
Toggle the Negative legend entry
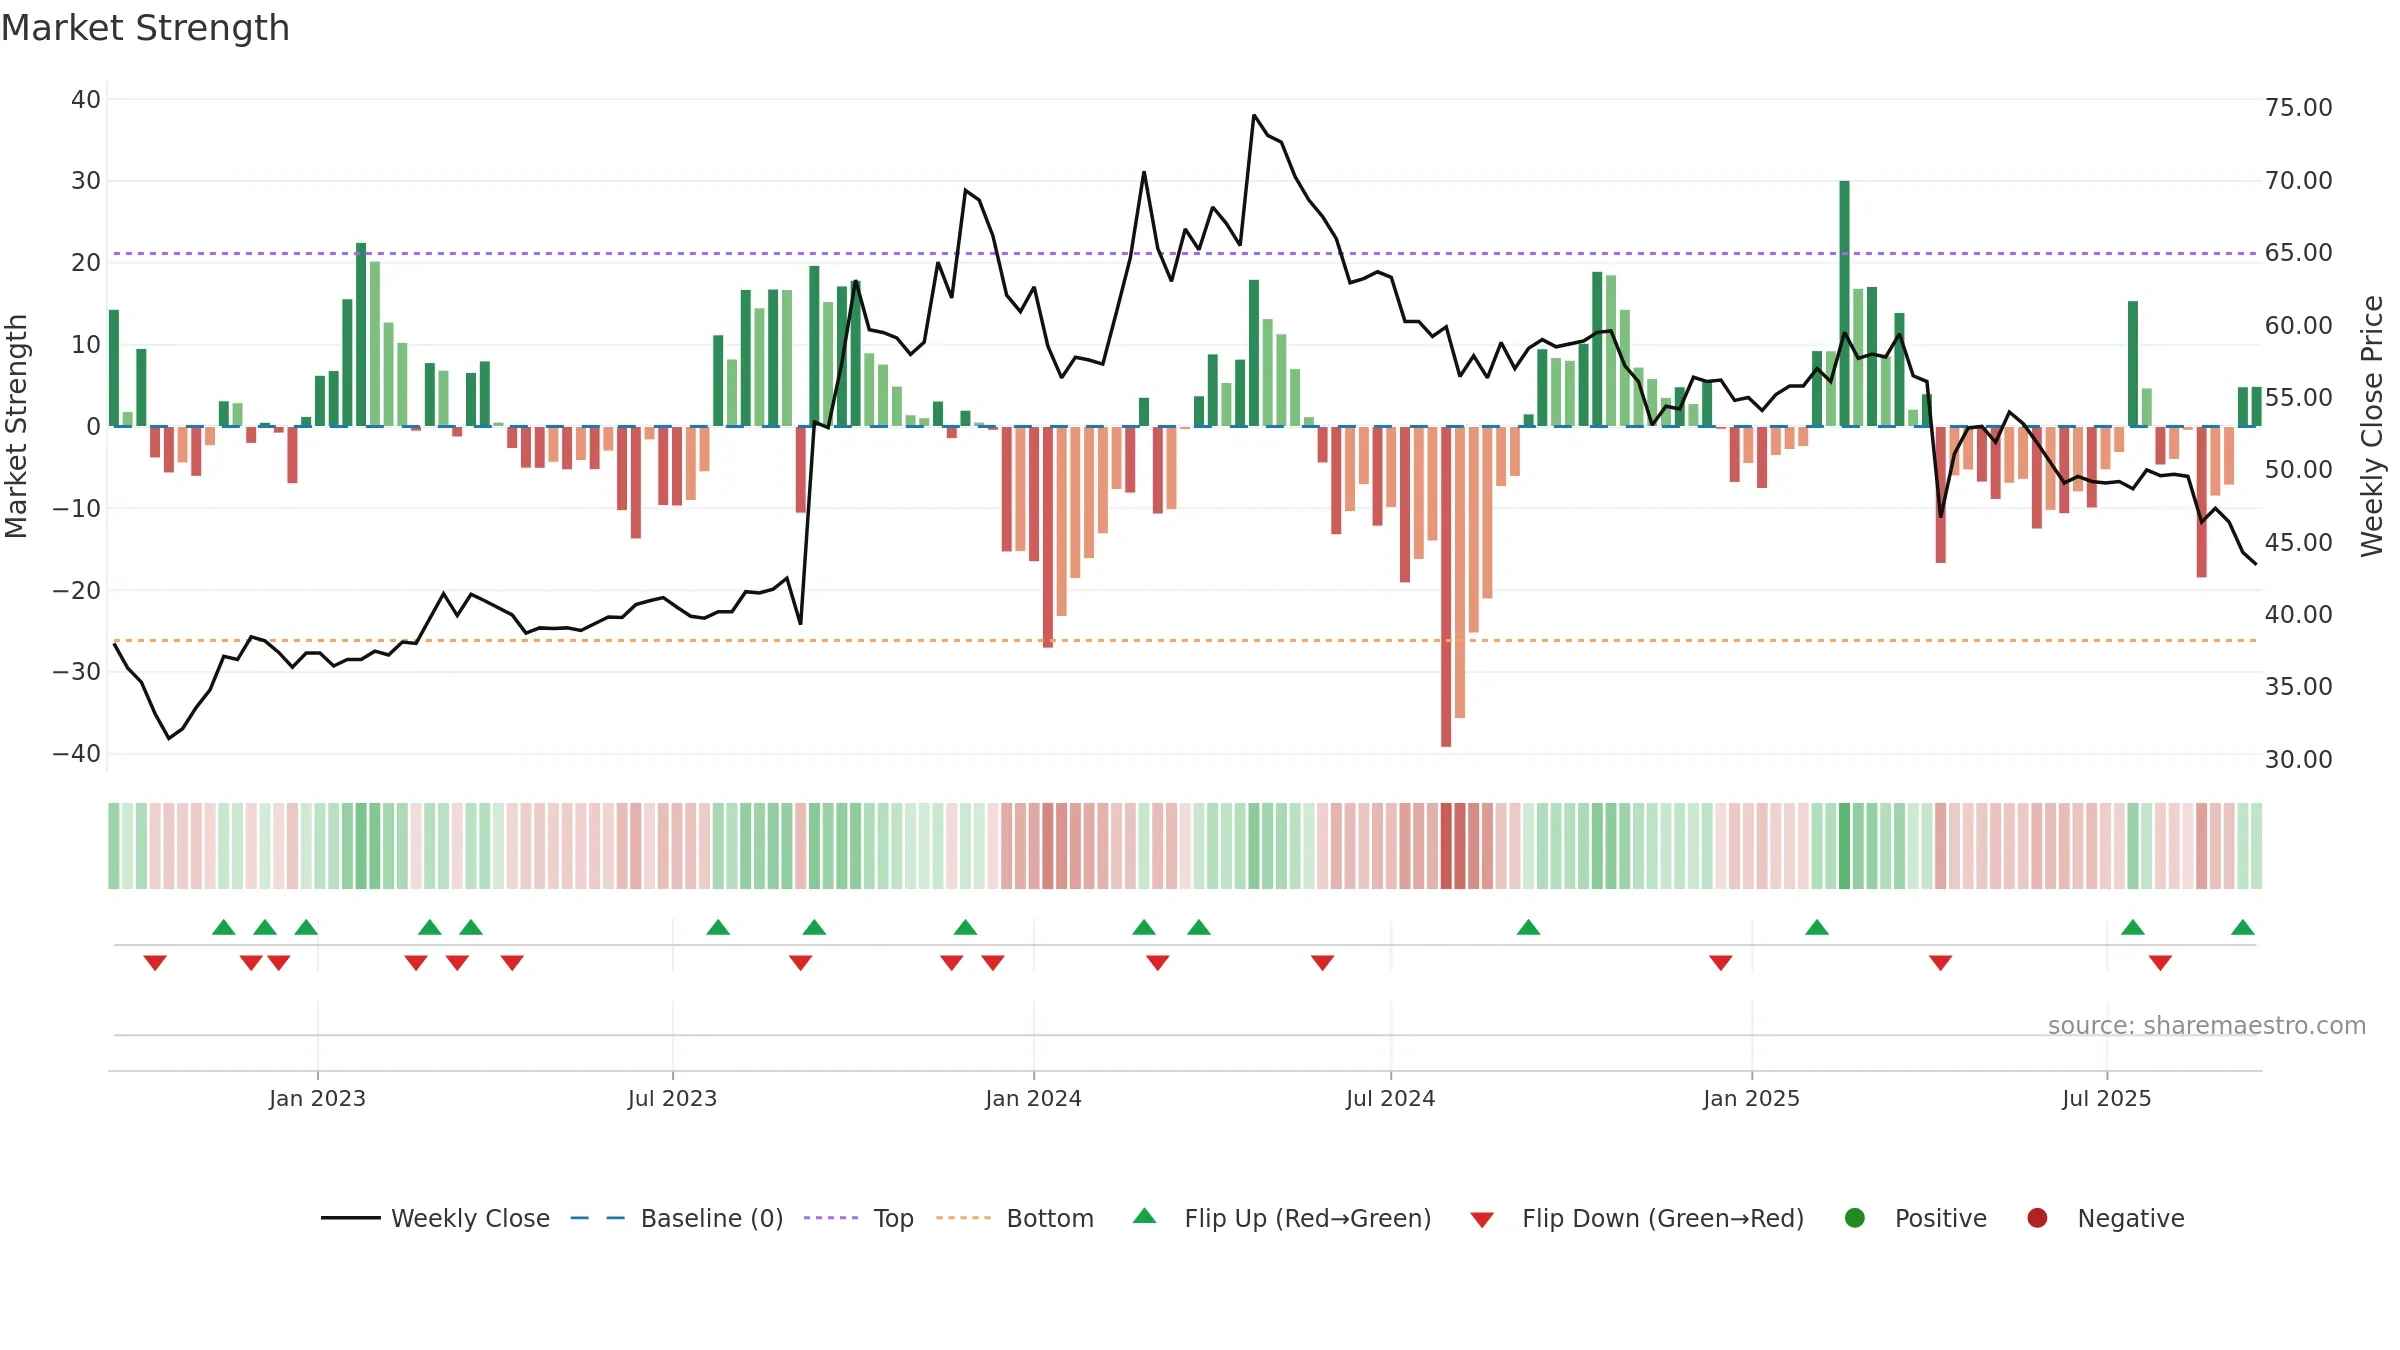tap(2105, 1218)
